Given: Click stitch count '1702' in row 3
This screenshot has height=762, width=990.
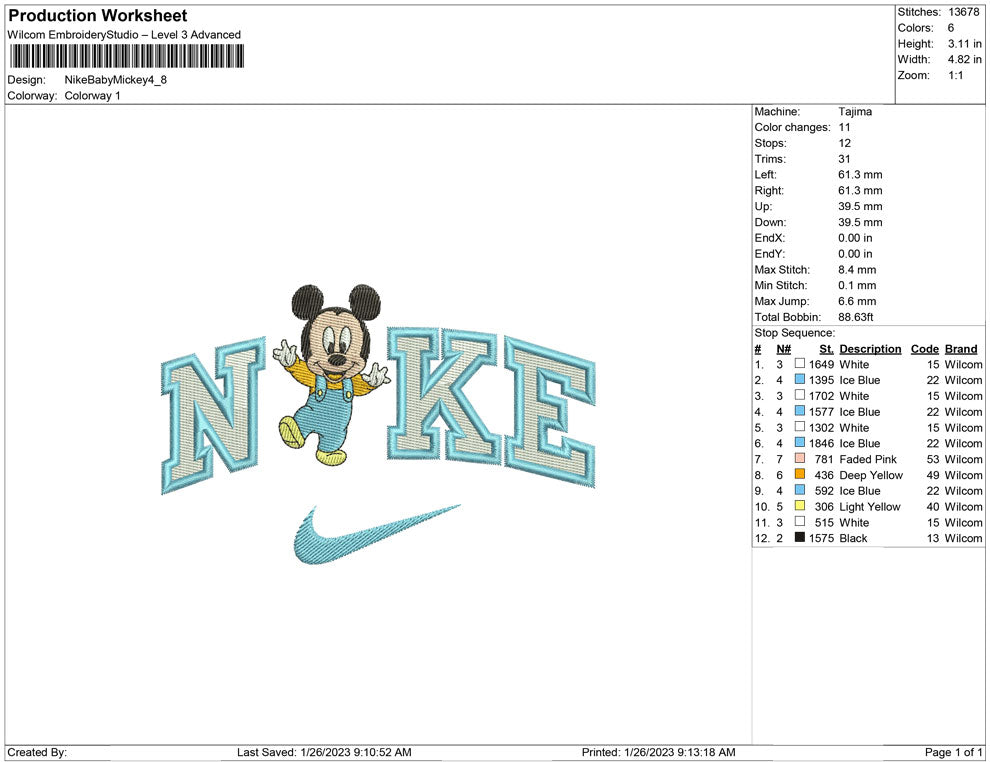Looking at the screenshot, I should [821, 395].
